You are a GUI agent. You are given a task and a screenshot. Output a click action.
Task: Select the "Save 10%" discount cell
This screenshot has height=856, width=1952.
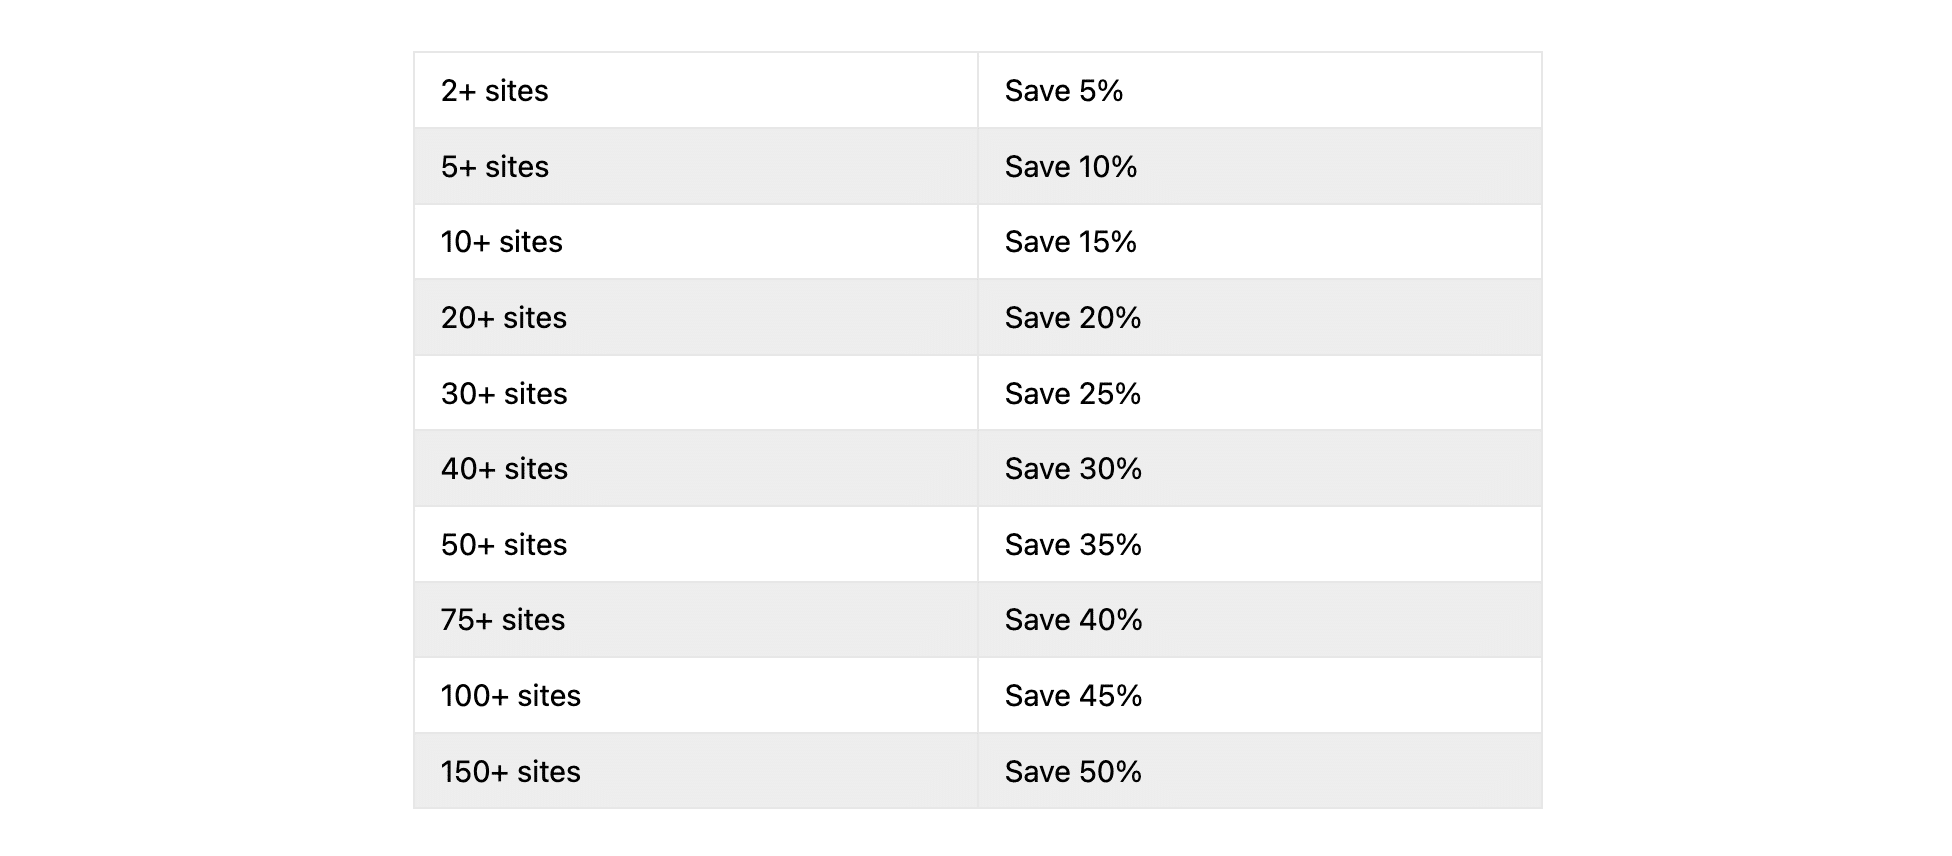[1071, 167]
